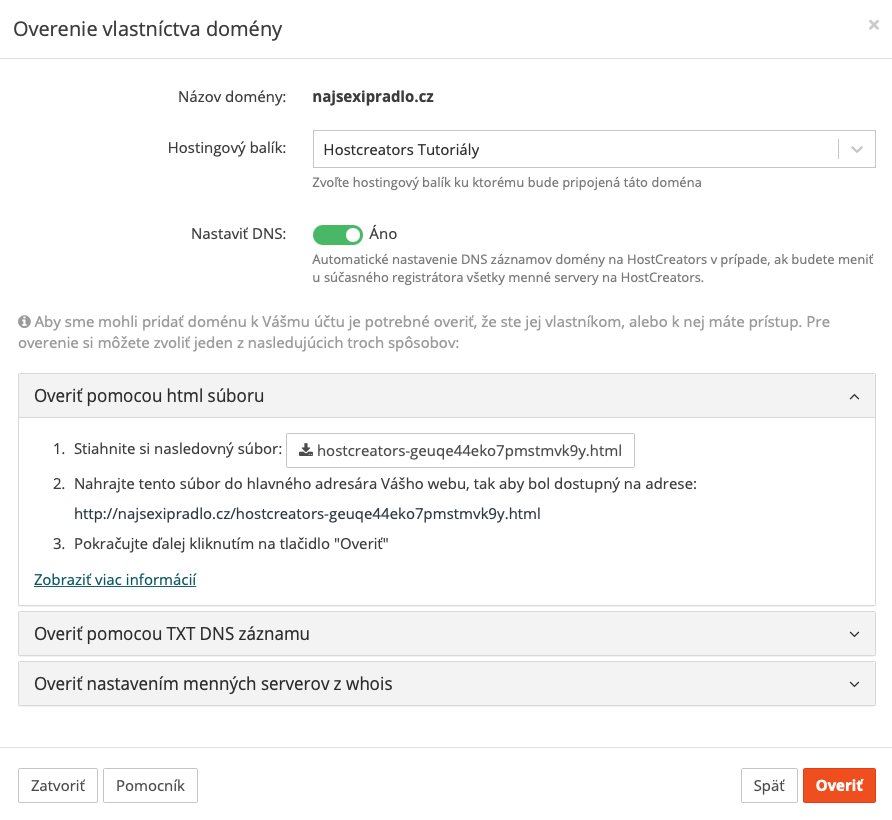Screen dimensions: 892x820
Task: Download the hostcreators-geuqe44eko7pmstmvk9y.html file
Action: point(460,451)
